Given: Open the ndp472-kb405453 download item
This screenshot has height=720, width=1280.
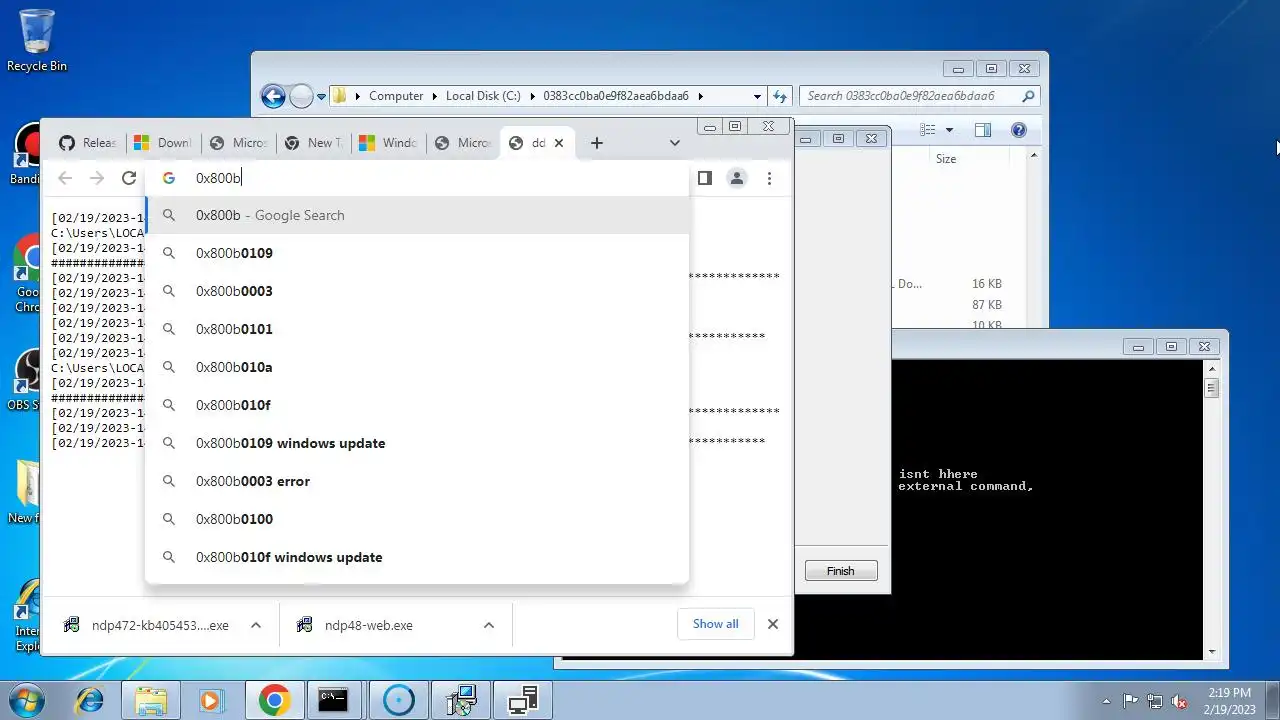Looking at the screenshot, I should tap(147, 625).
